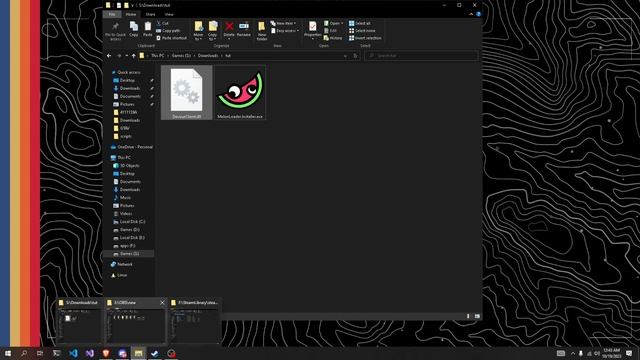
Task: Click the red Delete icon
Action: [x=229, y=27]
